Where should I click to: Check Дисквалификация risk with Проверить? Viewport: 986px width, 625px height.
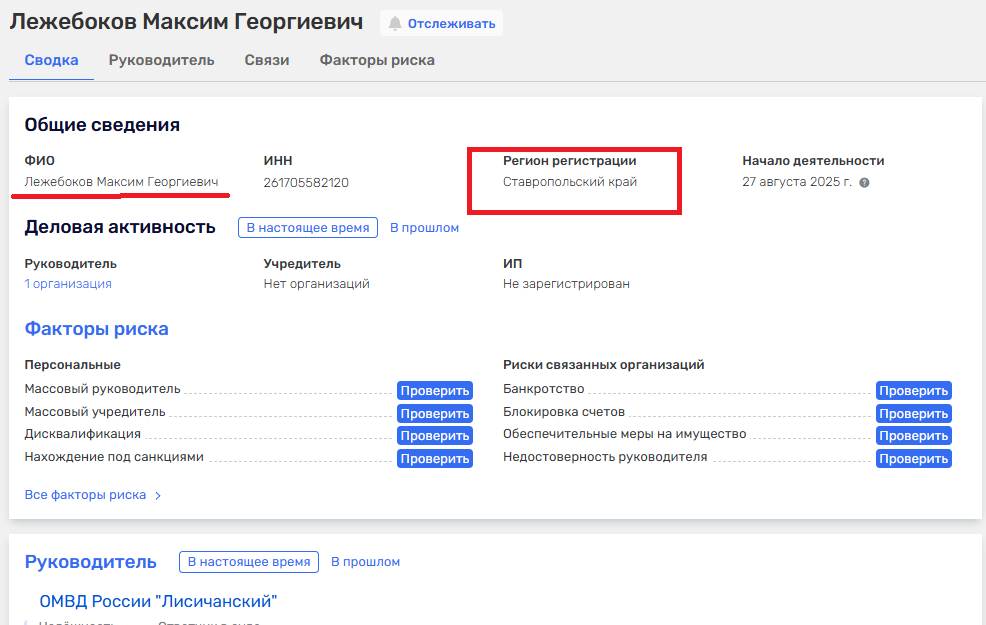click(435, 436)
